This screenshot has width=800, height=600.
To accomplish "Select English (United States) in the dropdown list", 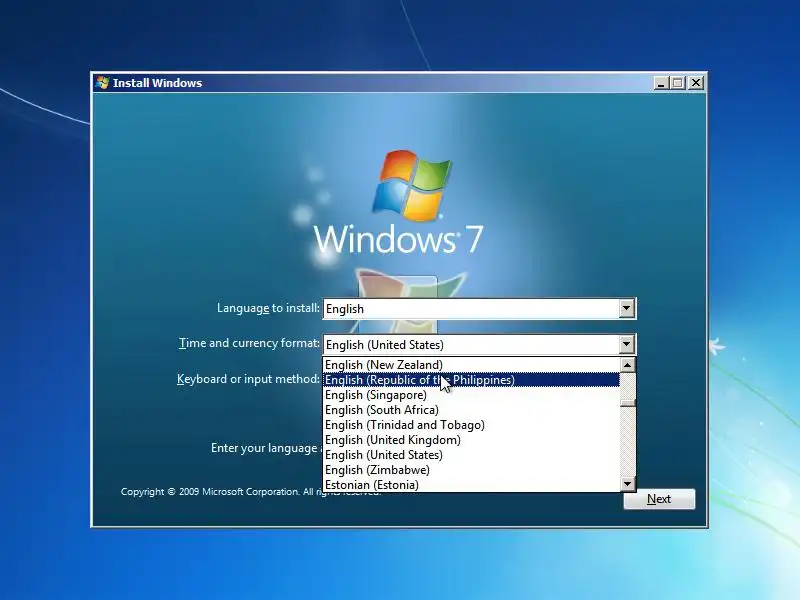I will tap(471, 455).
